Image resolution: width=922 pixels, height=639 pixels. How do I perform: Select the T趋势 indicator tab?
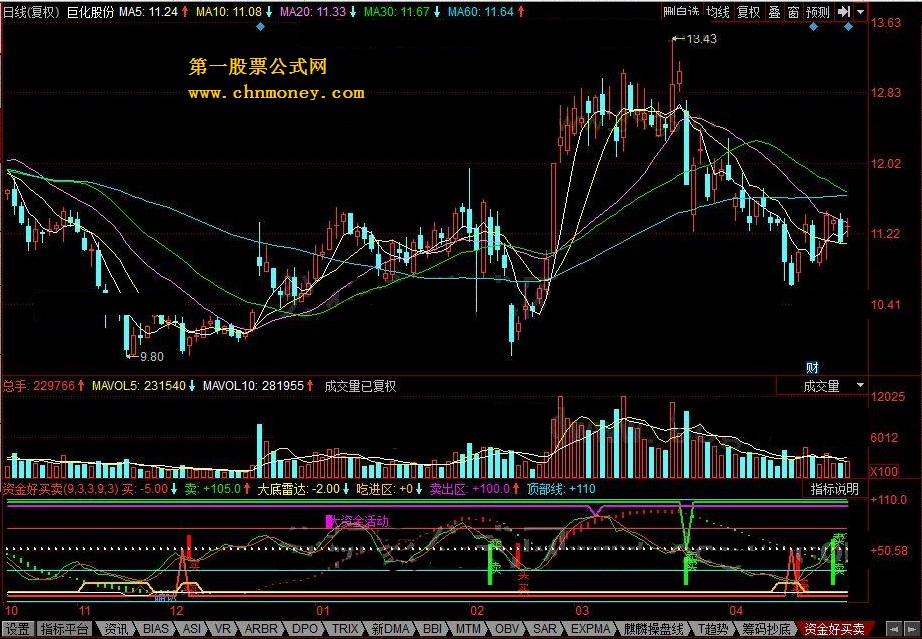pos(712,629)
